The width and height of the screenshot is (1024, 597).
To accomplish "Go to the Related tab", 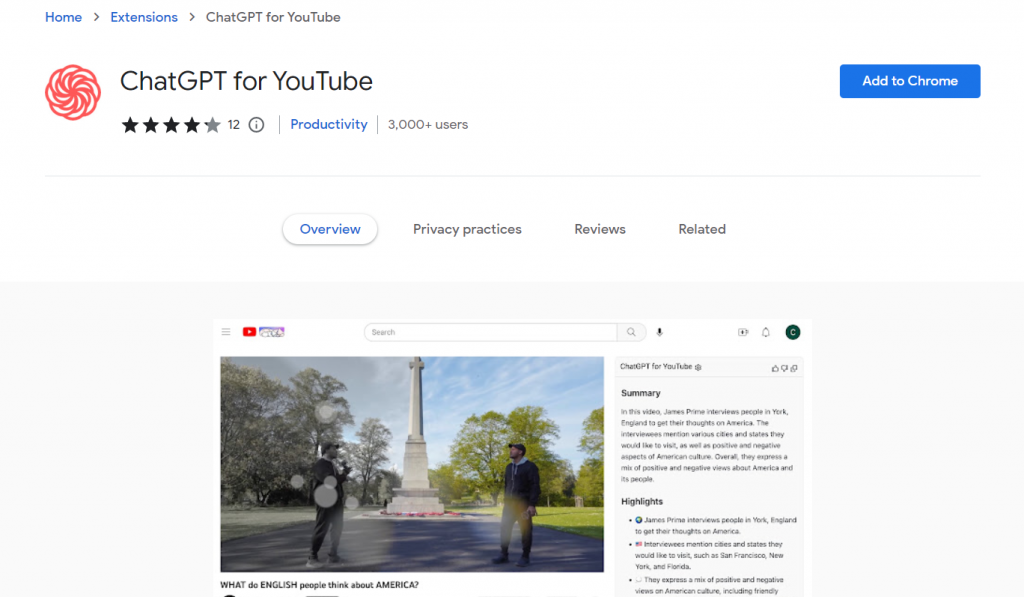I will click(x=702, y=229).
